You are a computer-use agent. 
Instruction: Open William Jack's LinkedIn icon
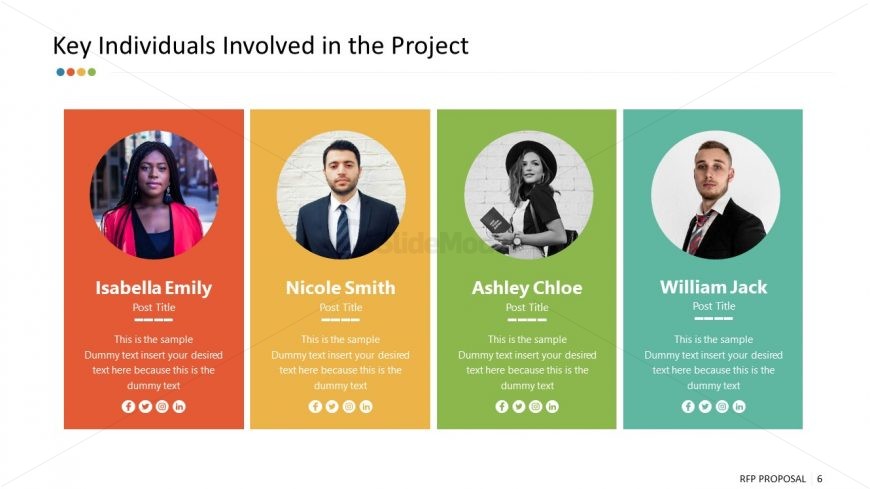tap(739, 406)
